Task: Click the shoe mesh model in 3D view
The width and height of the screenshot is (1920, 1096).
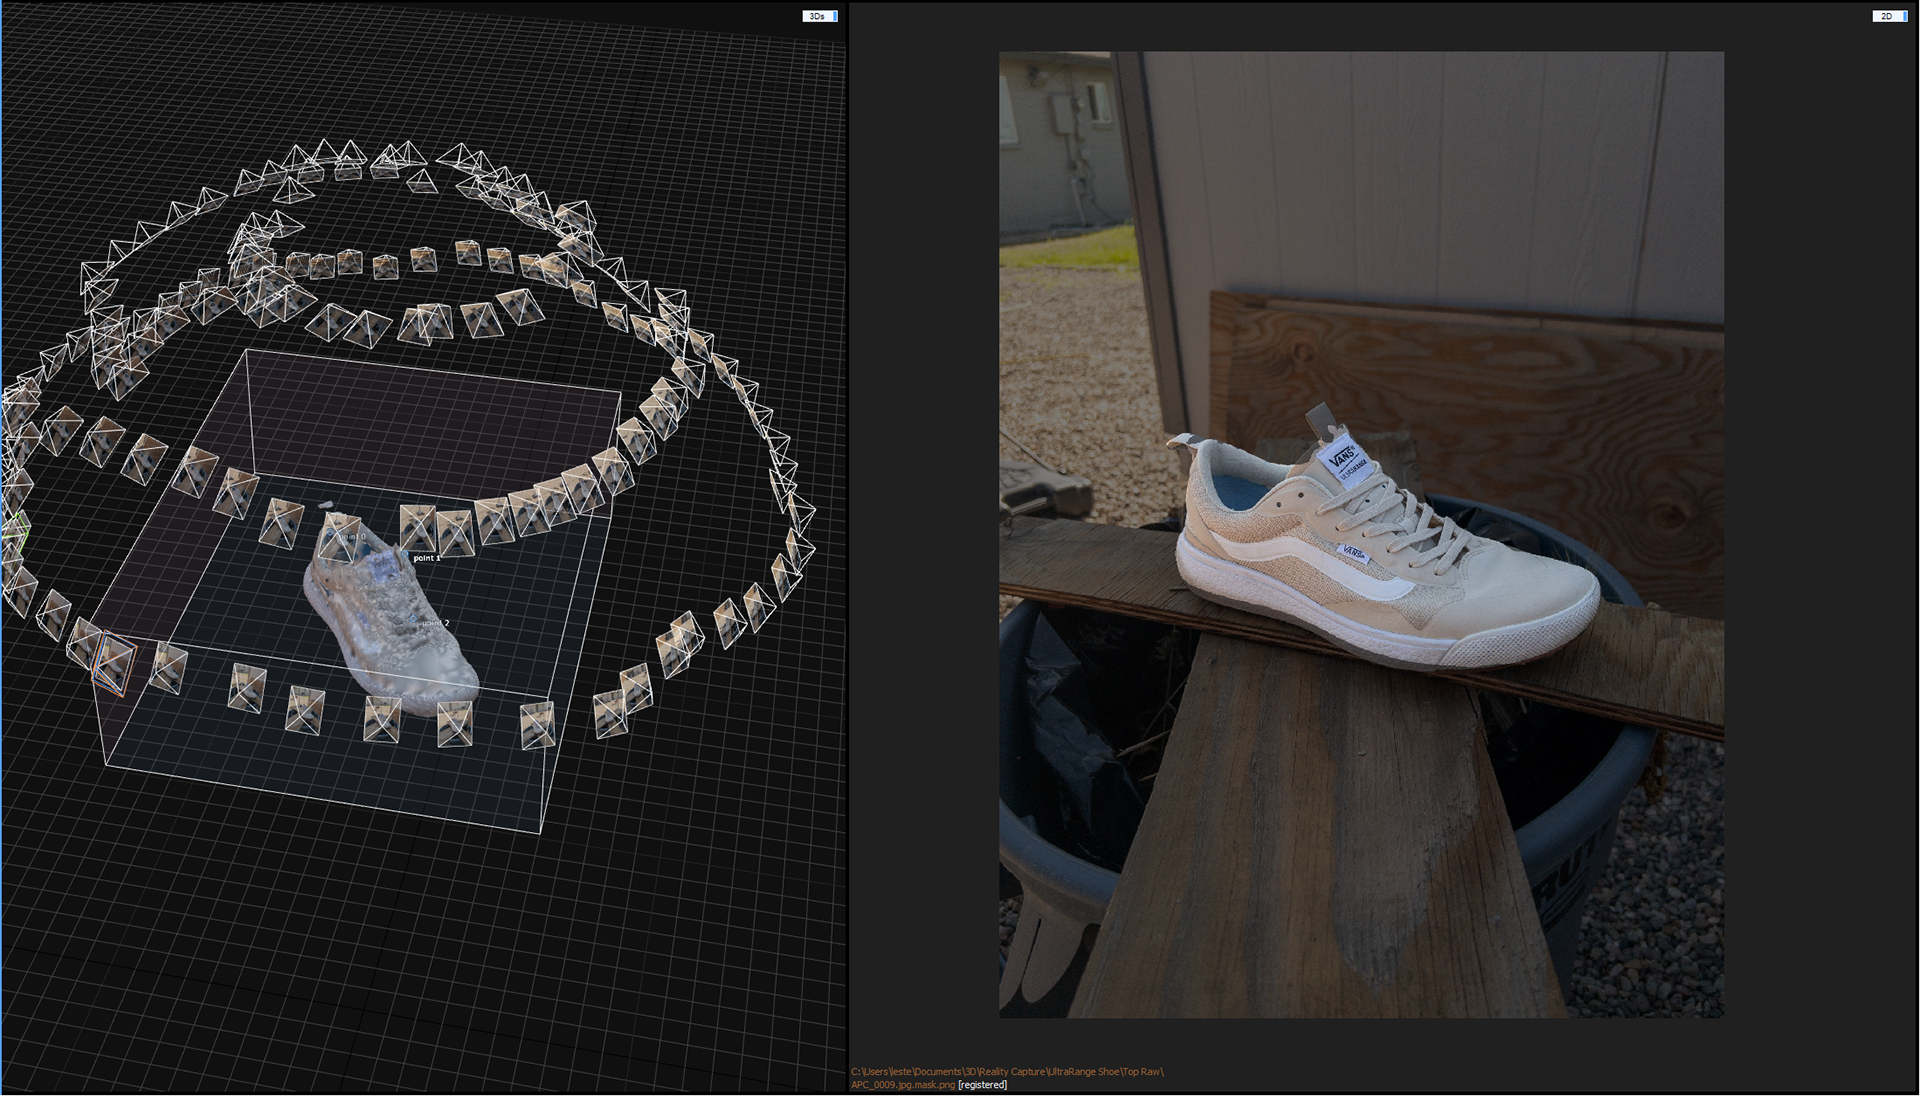Action: pyautogui.click(x=390, y=615)
